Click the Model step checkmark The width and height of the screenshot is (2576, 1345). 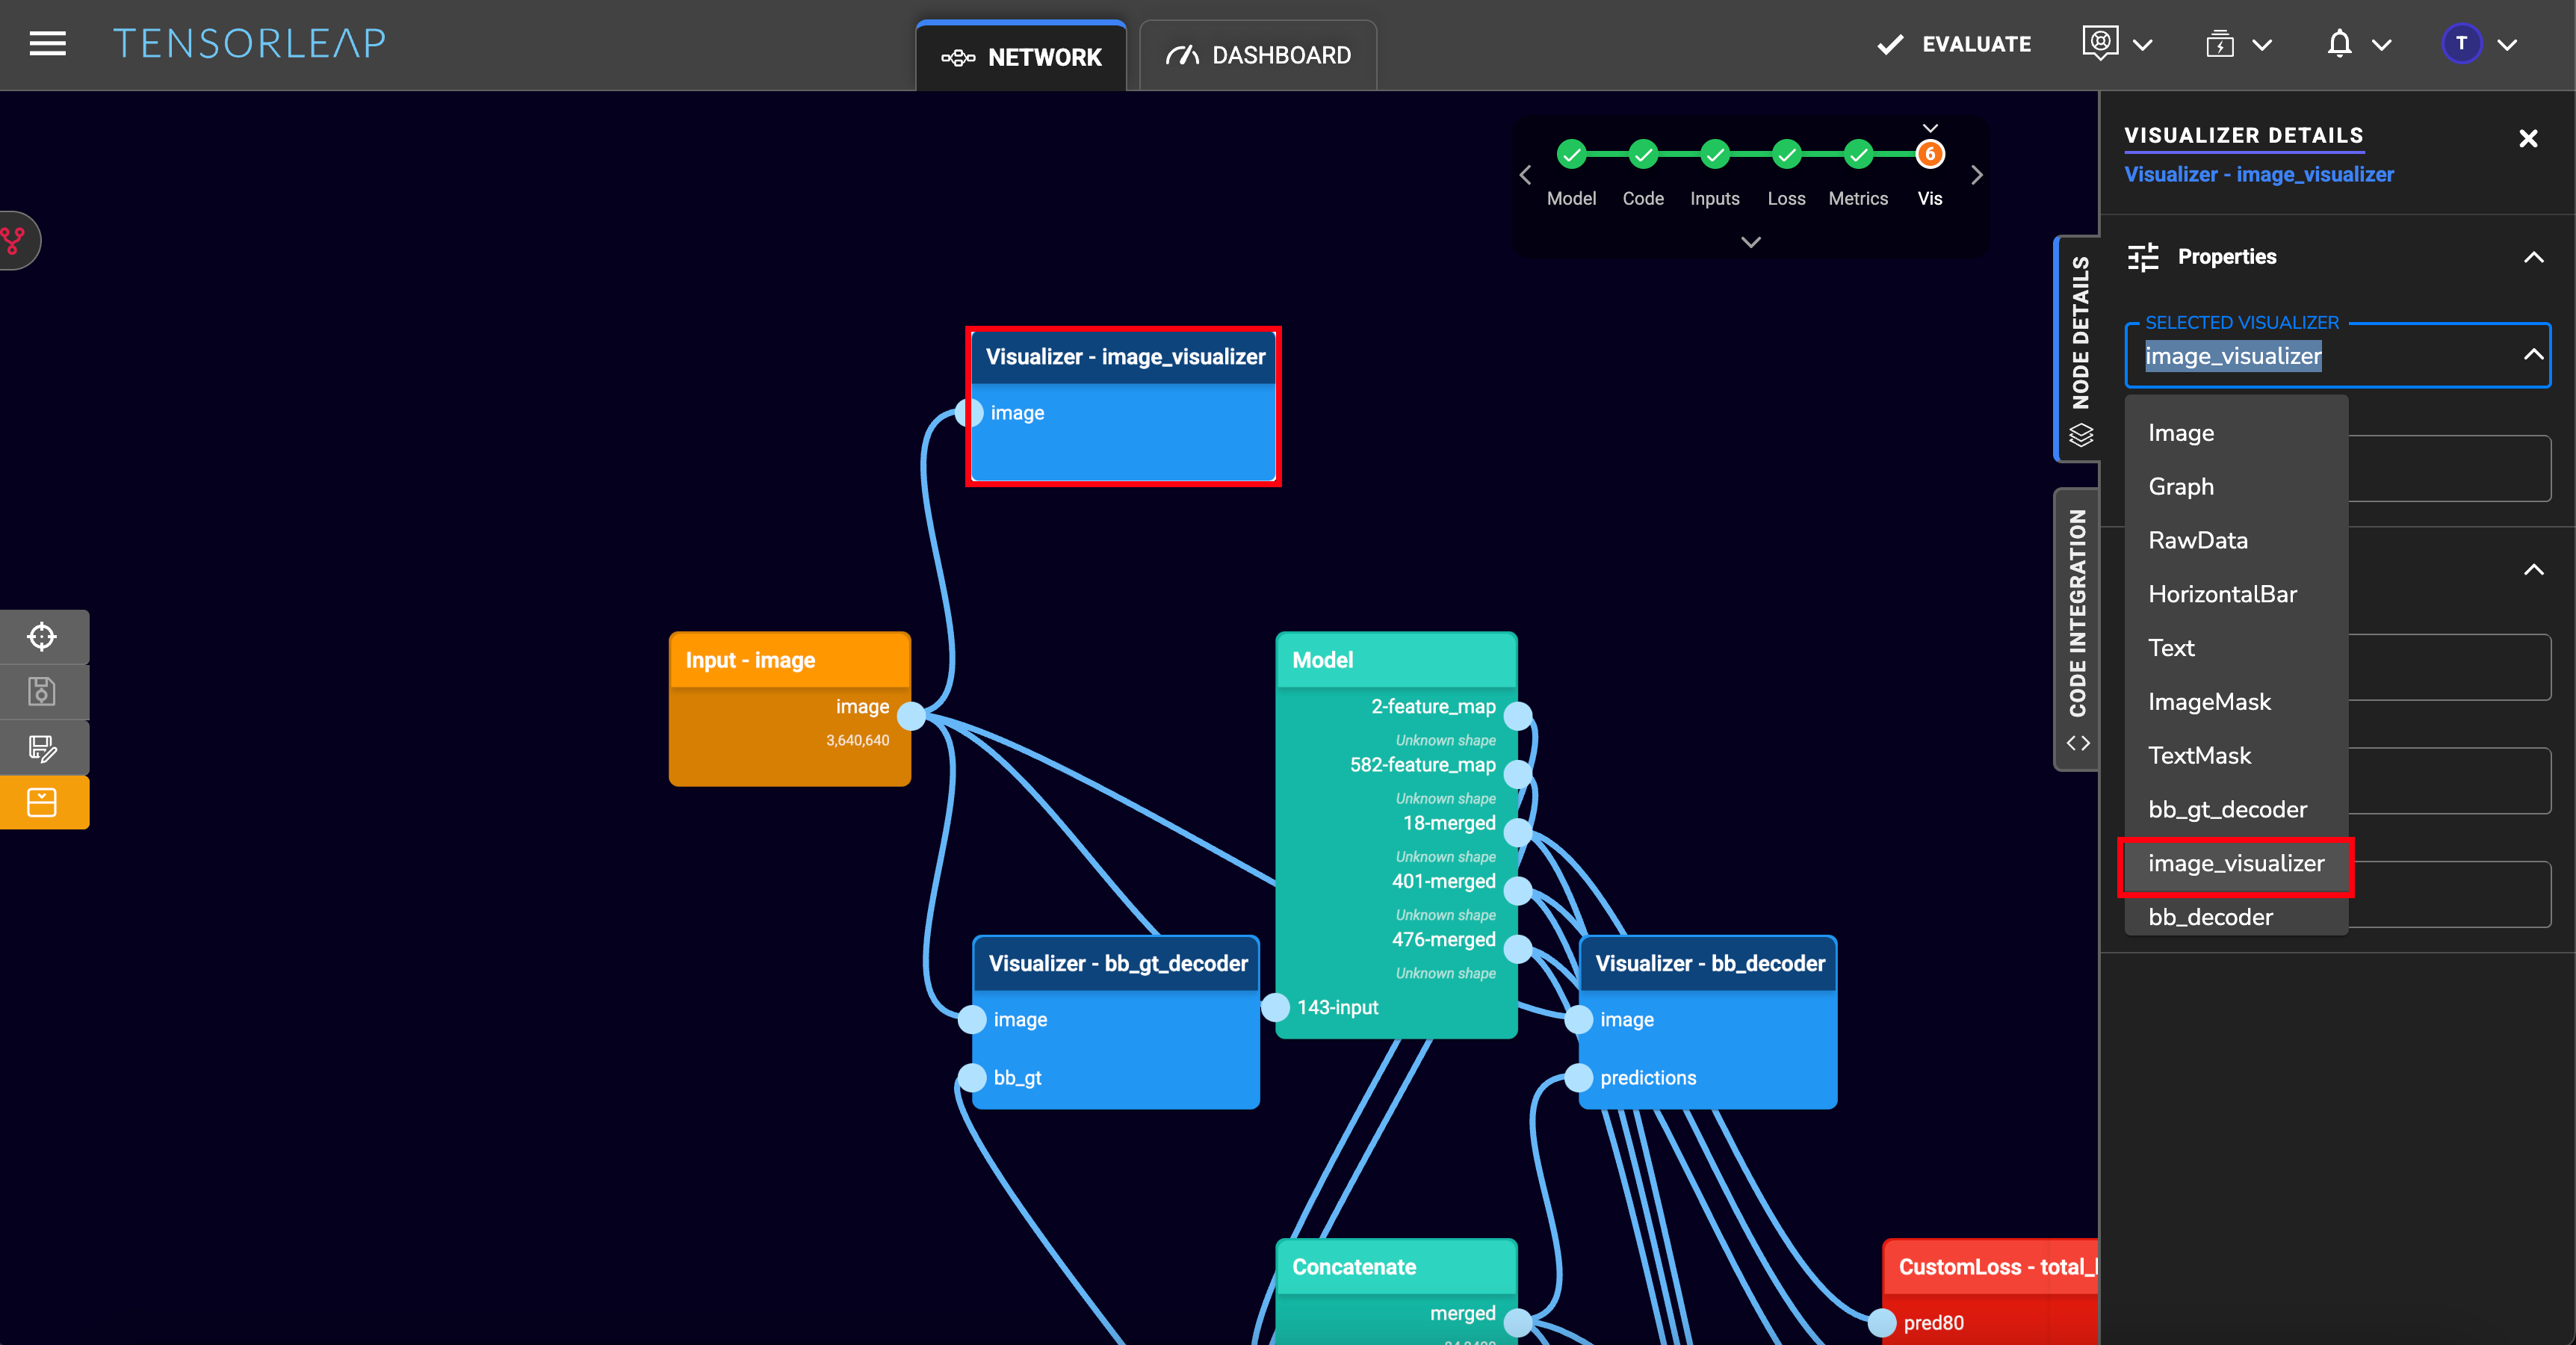tap(1571, 154)
